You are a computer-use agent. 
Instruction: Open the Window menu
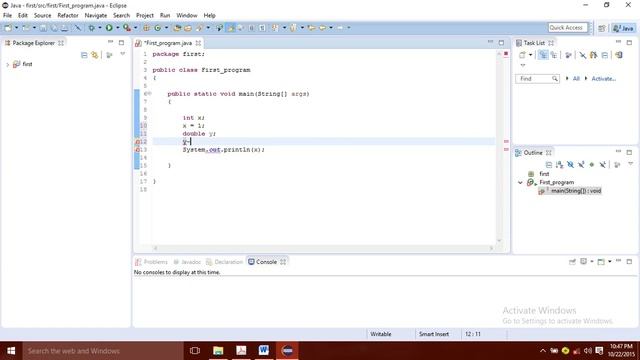pyautogui.click(x=187, y=16)
